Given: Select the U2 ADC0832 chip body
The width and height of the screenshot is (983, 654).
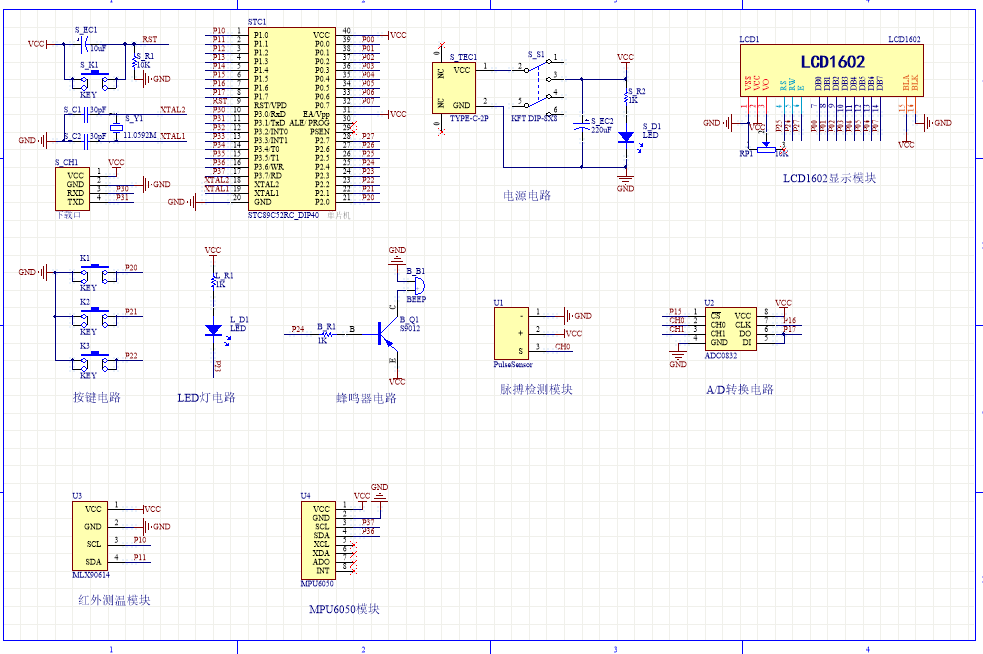Looking at the screenshot, I should pos(730,329).
